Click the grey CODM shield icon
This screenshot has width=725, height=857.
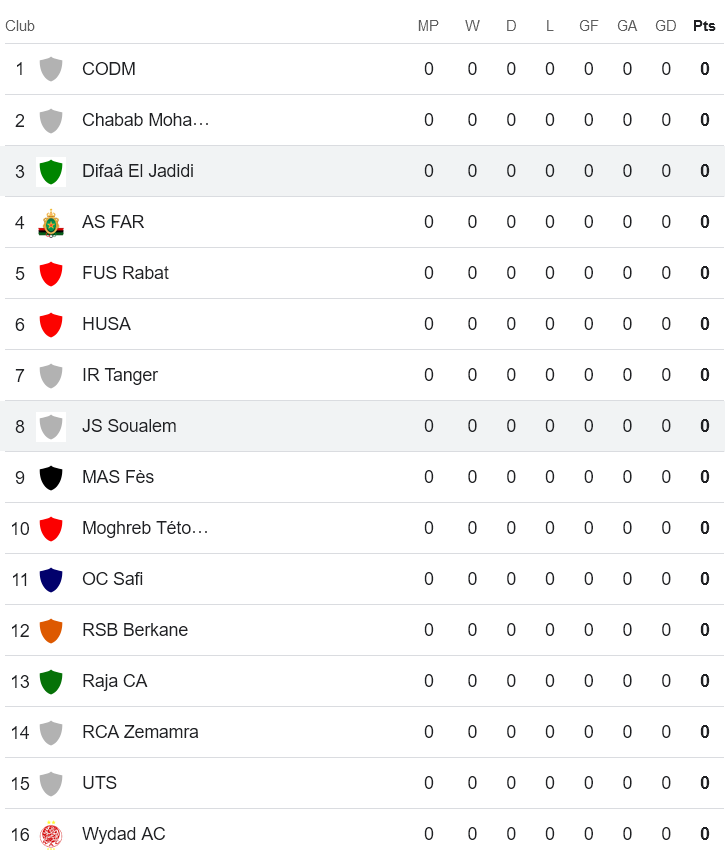tap(50, 69)
